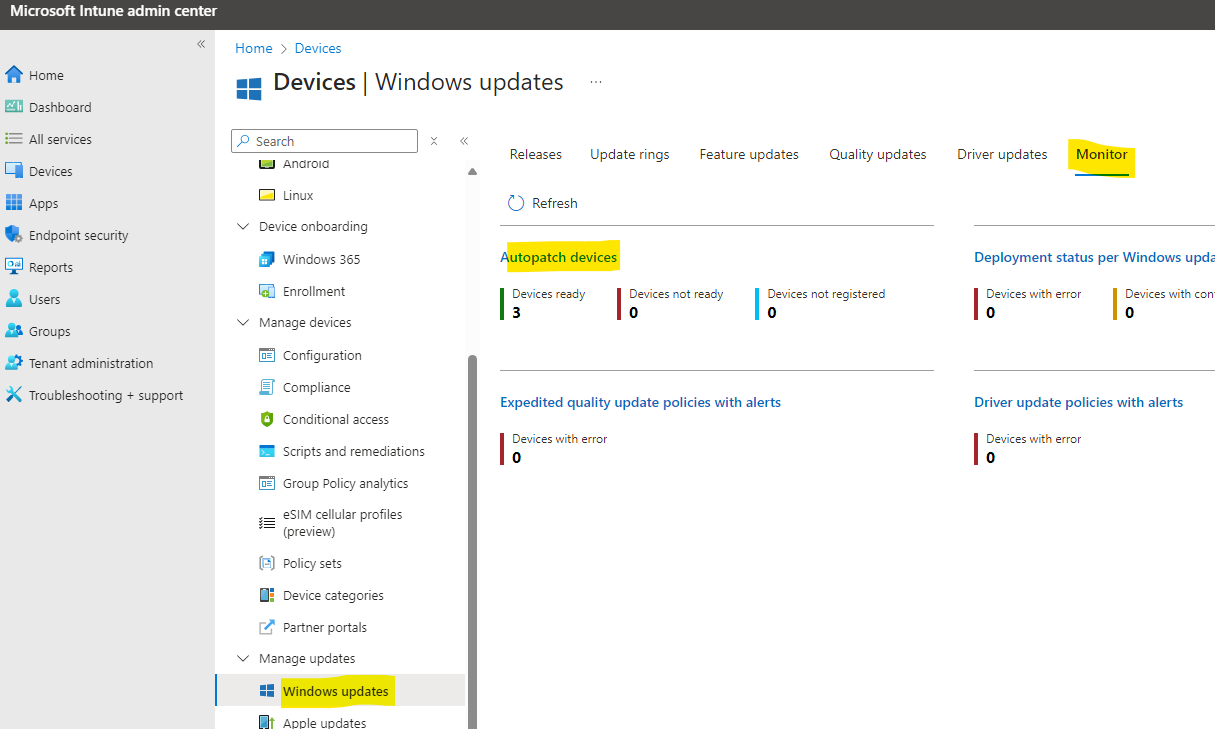The height and width of the screenshot is (729, 1215).
Task: Switch to the Update rings tab
Action: (630, 154)
